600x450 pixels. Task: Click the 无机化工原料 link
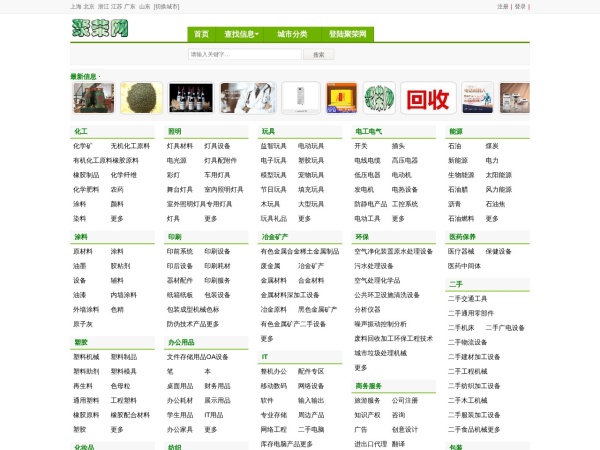tap(130, 146)
